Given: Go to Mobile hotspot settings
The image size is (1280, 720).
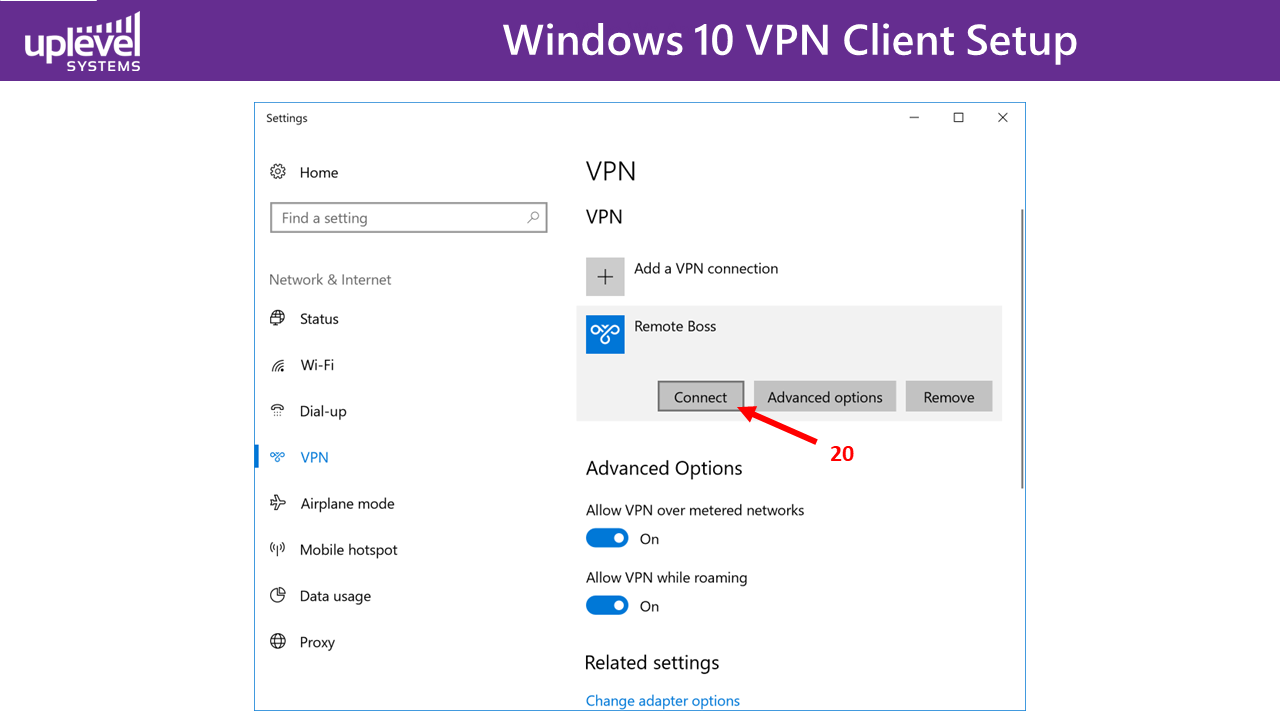Looking at the screenshot, I should click(x=349, y=549).
